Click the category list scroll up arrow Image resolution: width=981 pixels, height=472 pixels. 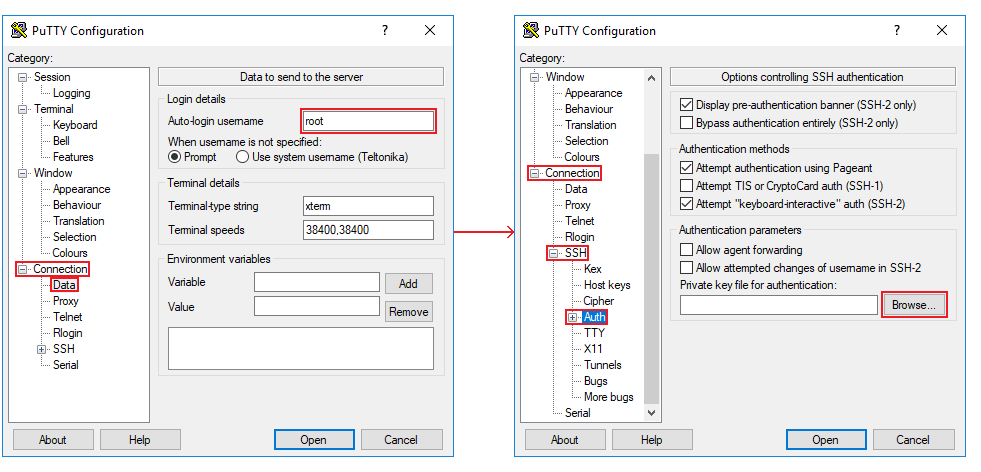point(652,78)
